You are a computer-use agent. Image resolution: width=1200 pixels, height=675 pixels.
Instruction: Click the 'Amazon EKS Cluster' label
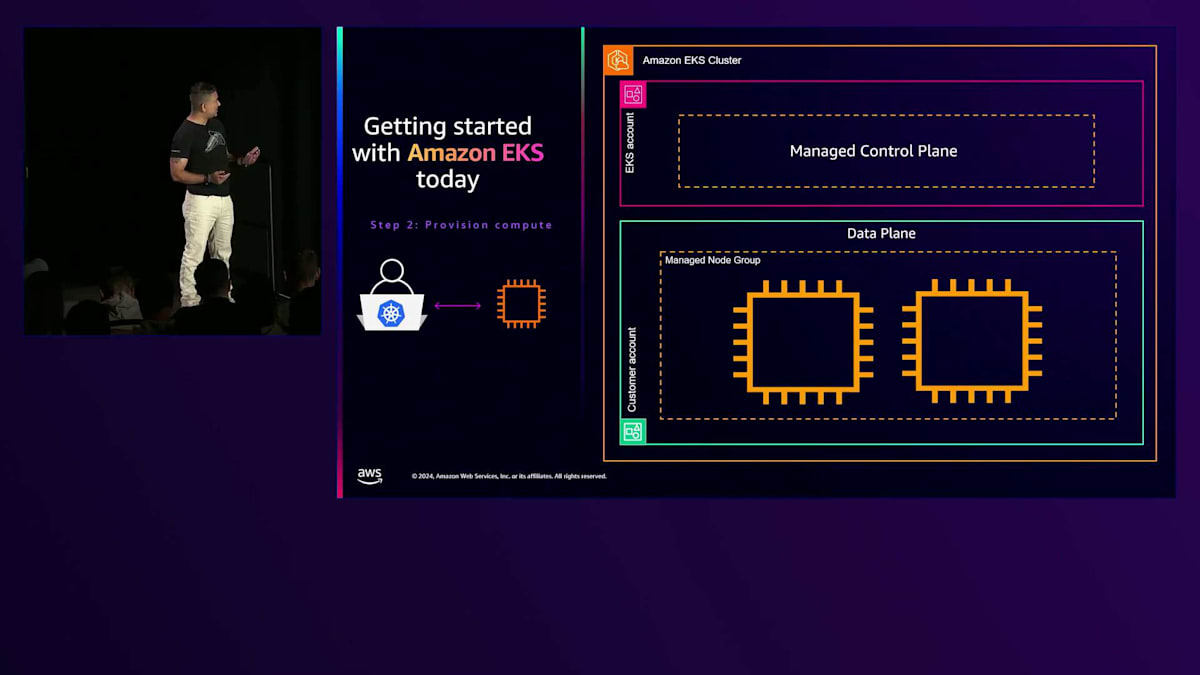pos(692,61)
